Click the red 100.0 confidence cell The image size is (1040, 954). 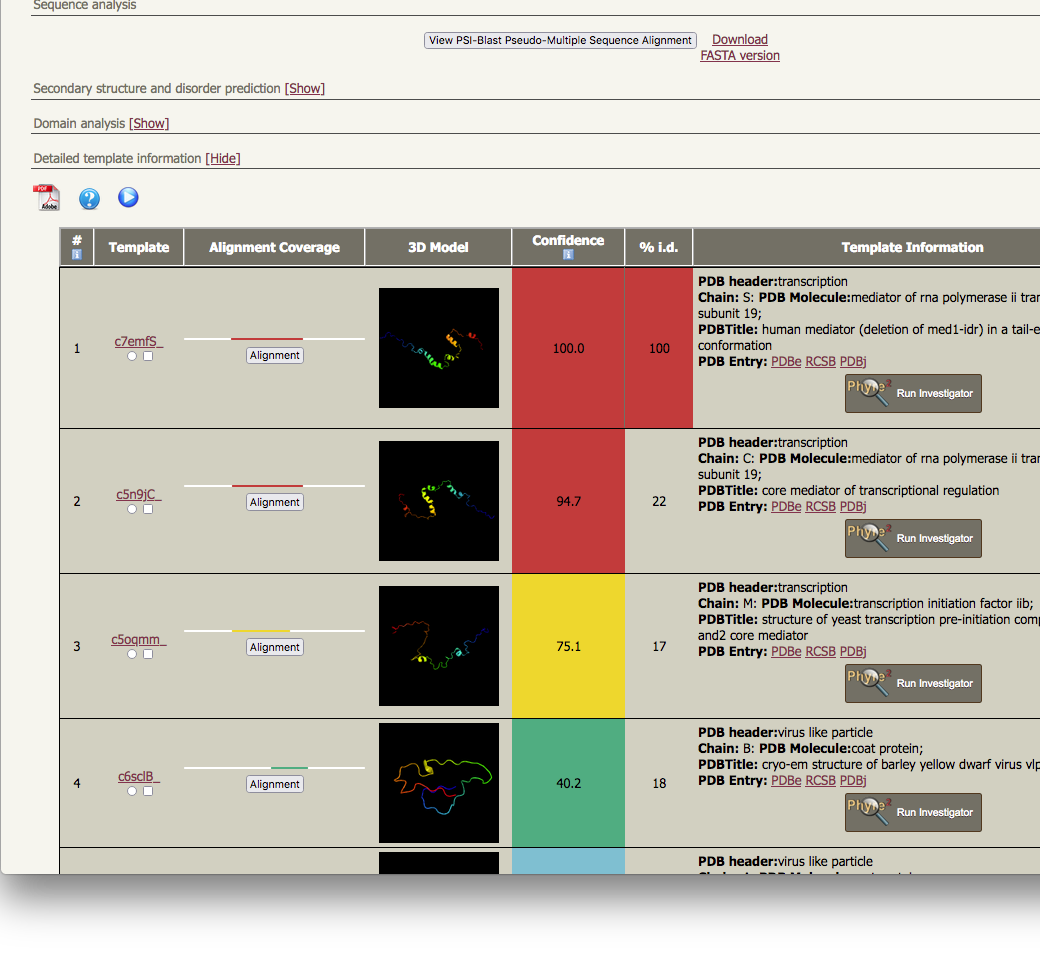pos(568,348)
